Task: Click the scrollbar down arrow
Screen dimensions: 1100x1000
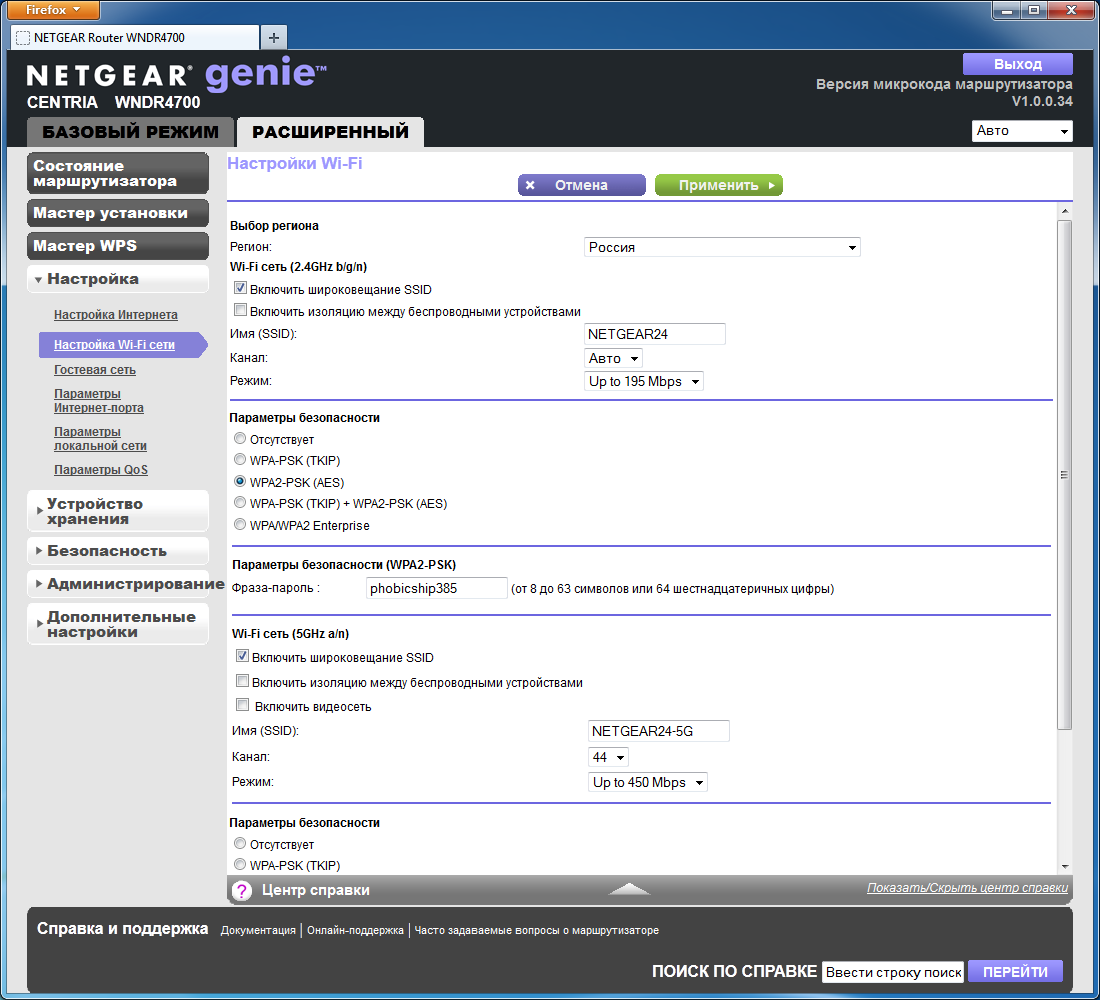Action: pos(1064,867)
